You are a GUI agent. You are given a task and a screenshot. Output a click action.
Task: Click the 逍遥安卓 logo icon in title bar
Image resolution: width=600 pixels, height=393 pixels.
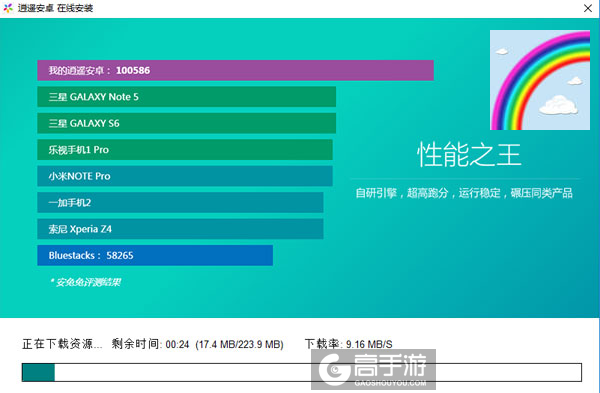coord(8,8)
